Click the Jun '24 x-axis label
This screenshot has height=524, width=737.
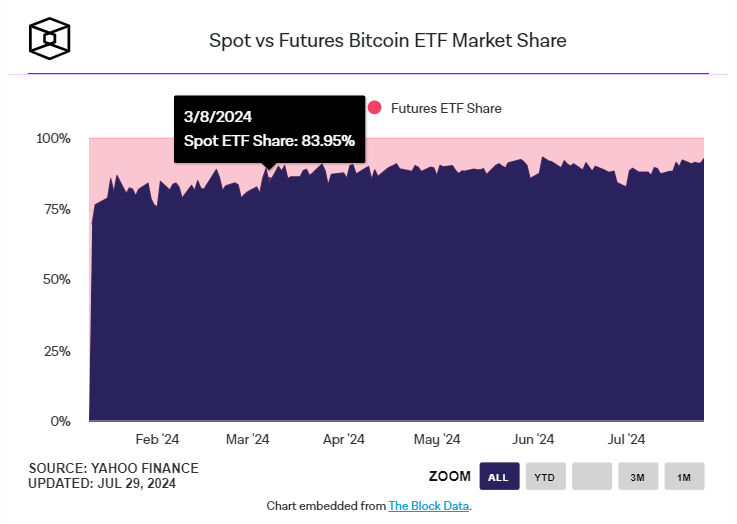pyautogui.click(x=533, y=439)
